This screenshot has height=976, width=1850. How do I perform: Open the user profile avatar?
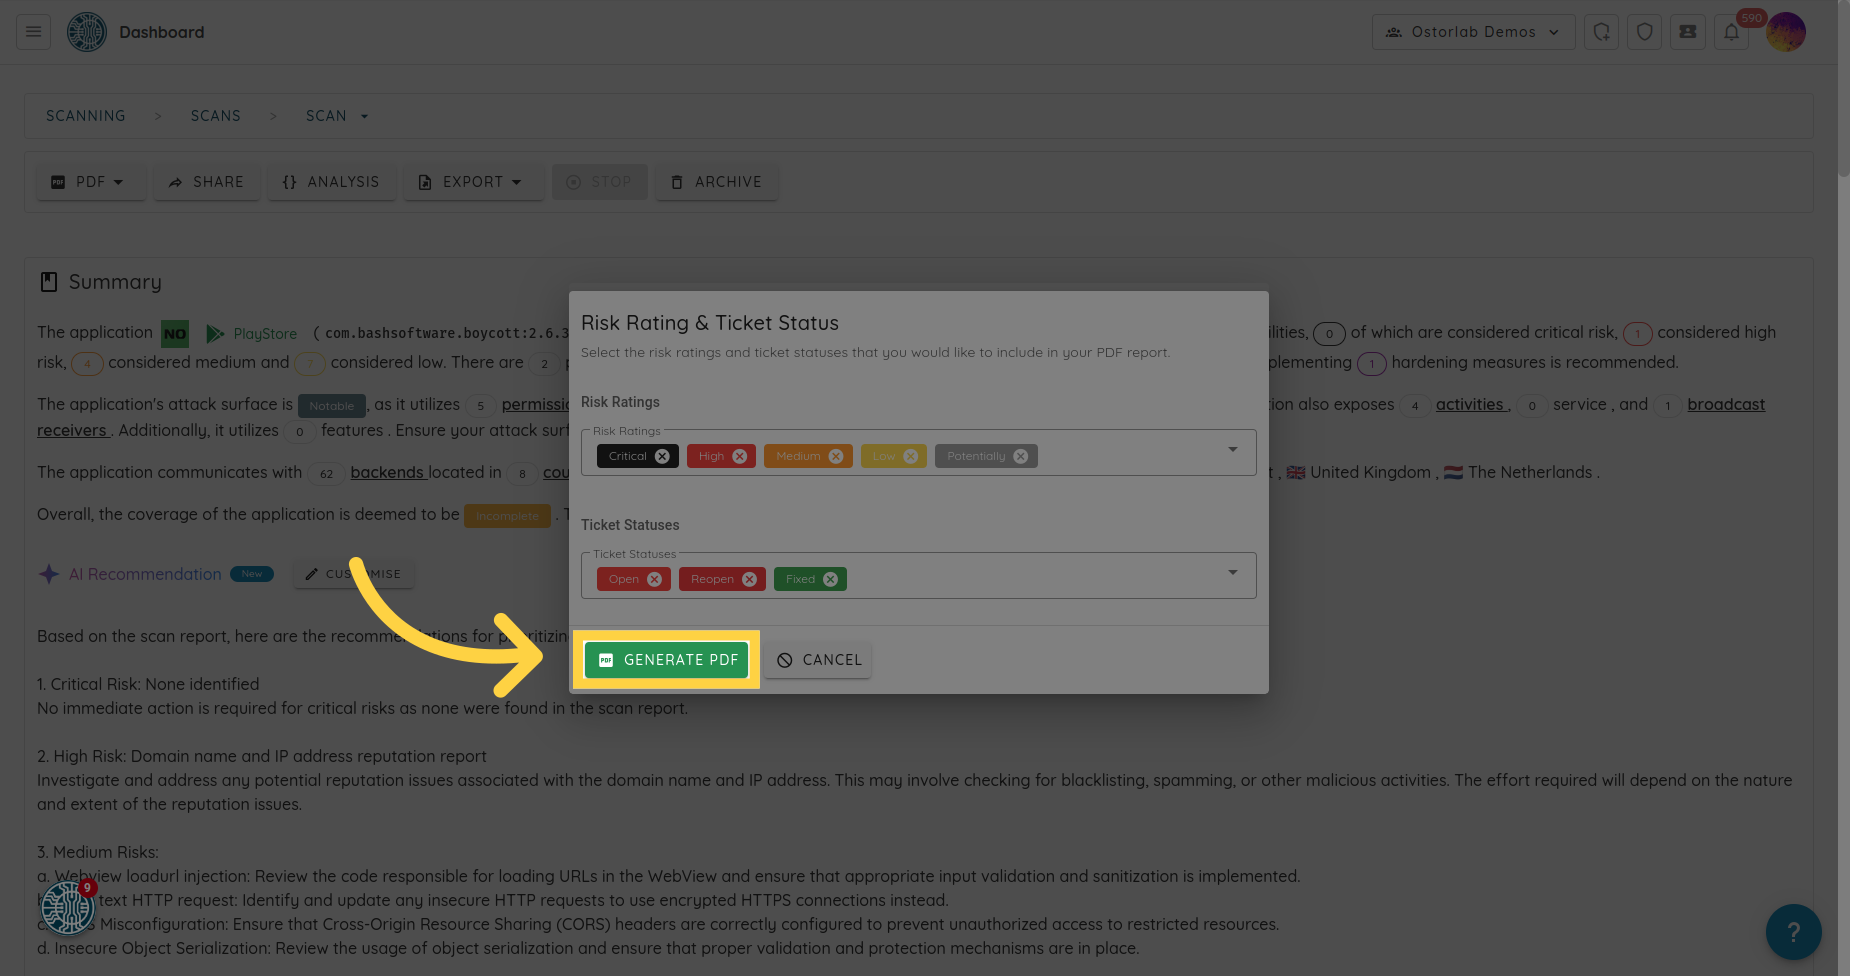(1785, 32)
